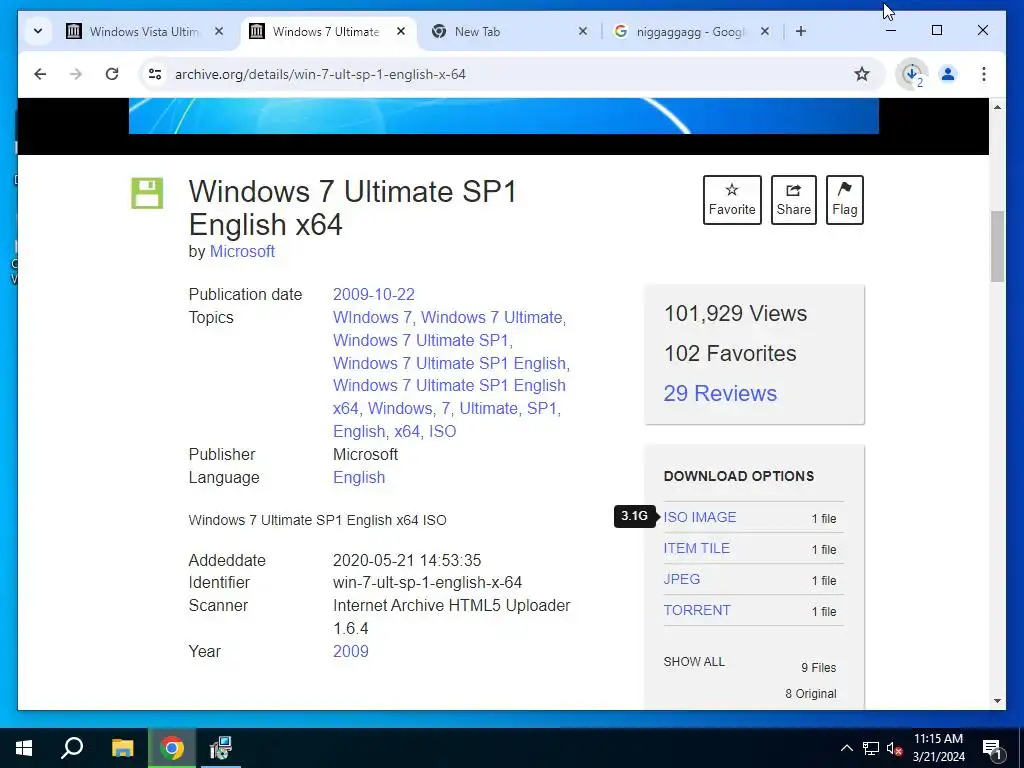Open the Chrome three-dot menu
1024x768 pixels.
(x=984, y=74)
